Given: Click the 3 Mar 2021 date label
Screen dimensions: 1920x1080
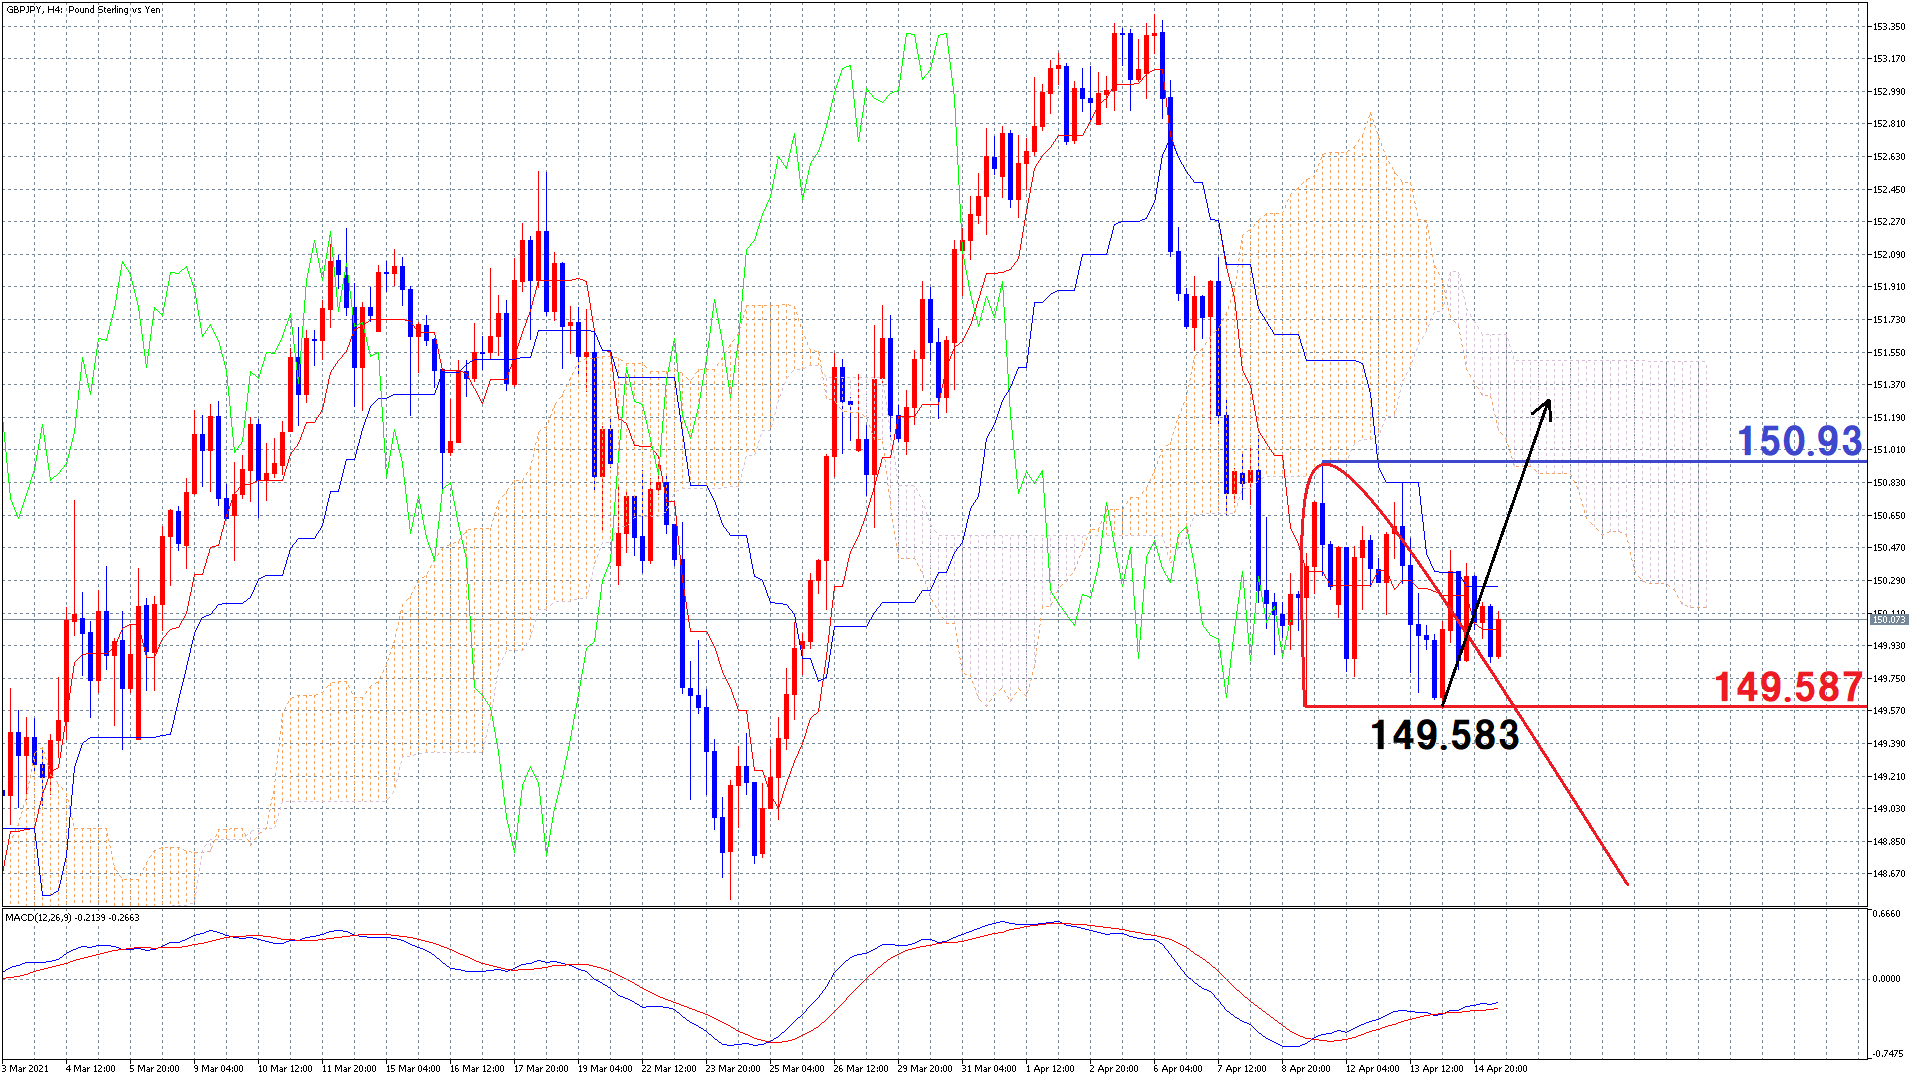Looking at the screenshot, I should tap(26, 1069).
